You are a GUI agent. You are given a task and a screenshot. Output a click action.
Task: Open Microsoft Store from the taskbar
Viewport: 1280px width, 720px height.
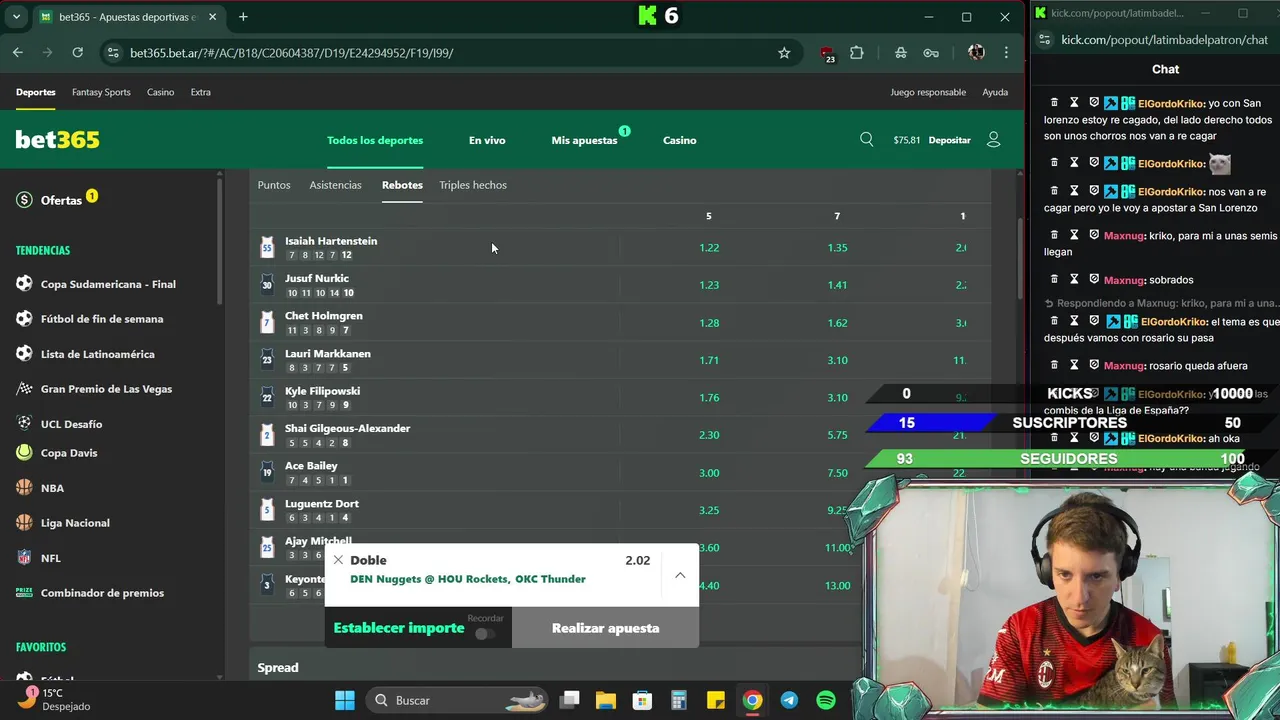point(642,700)
